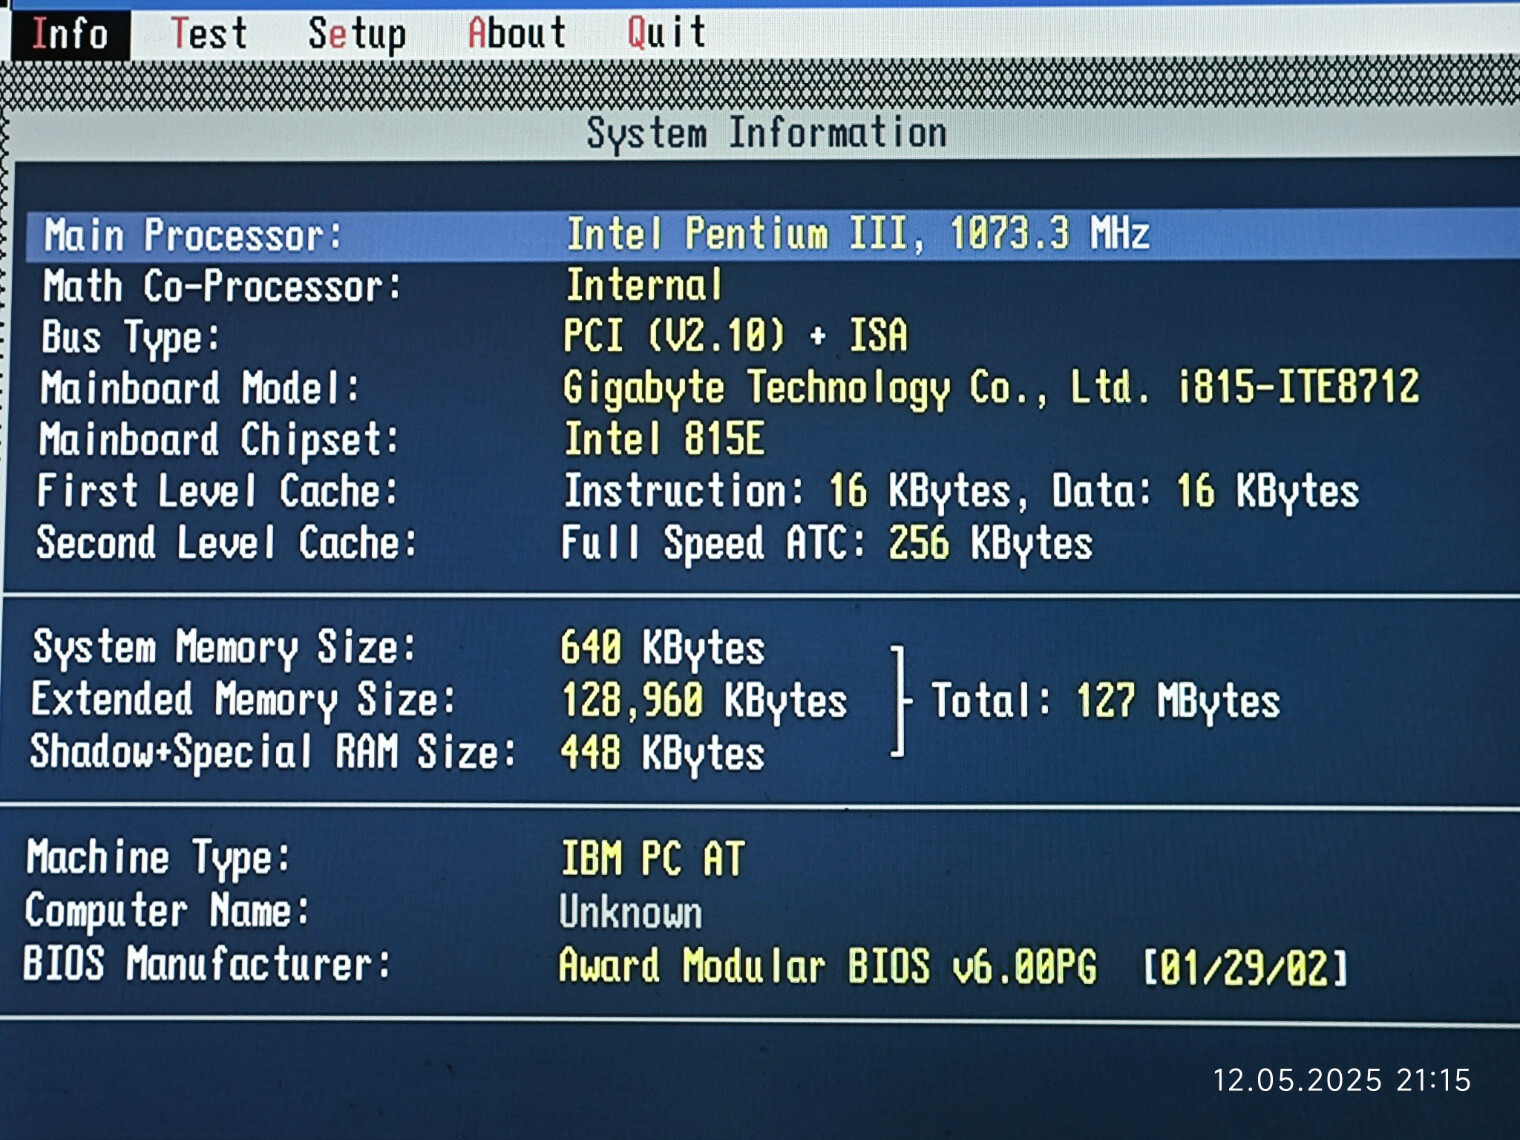Click the System Memory Size label

[224, 648]
